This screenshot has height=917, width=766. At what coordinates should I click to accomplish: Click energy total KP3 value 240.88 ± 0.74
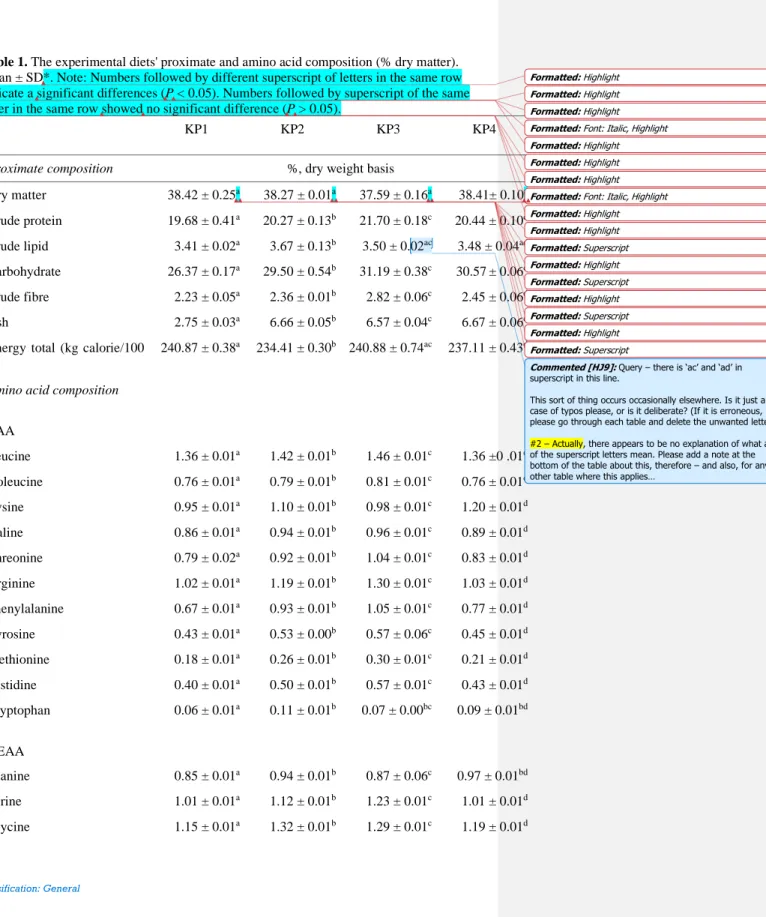(x=391, y=348)
